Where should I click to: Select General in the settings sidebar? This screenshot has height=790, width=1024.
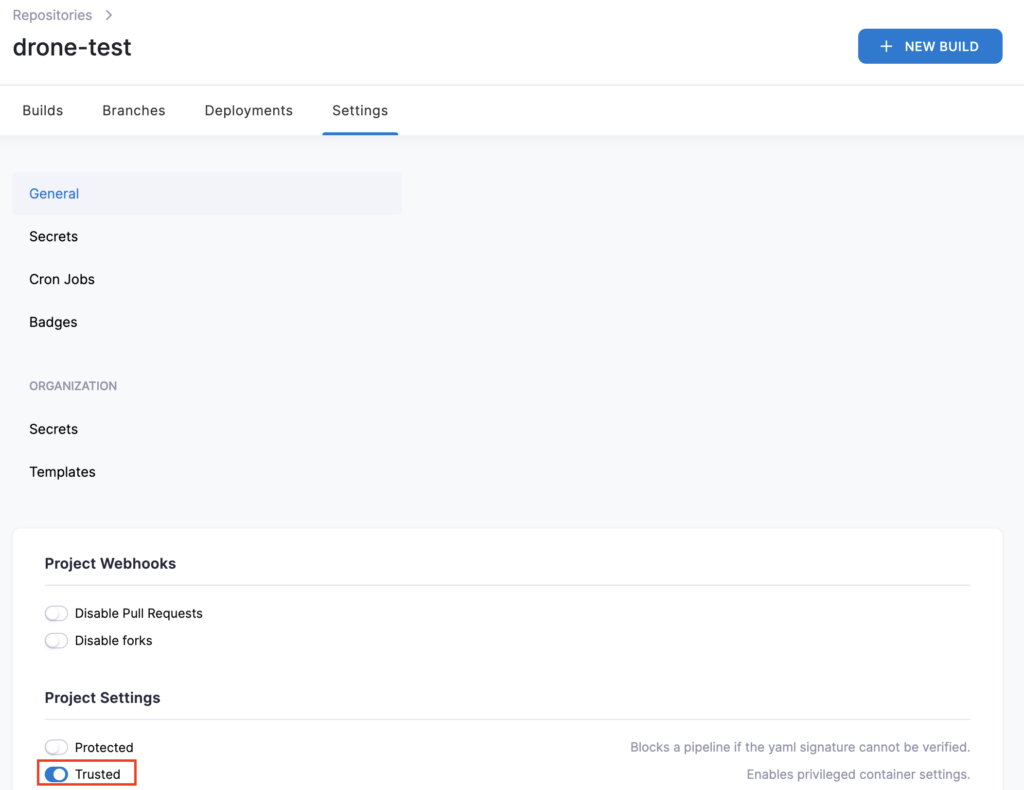[x=54, y=194]
